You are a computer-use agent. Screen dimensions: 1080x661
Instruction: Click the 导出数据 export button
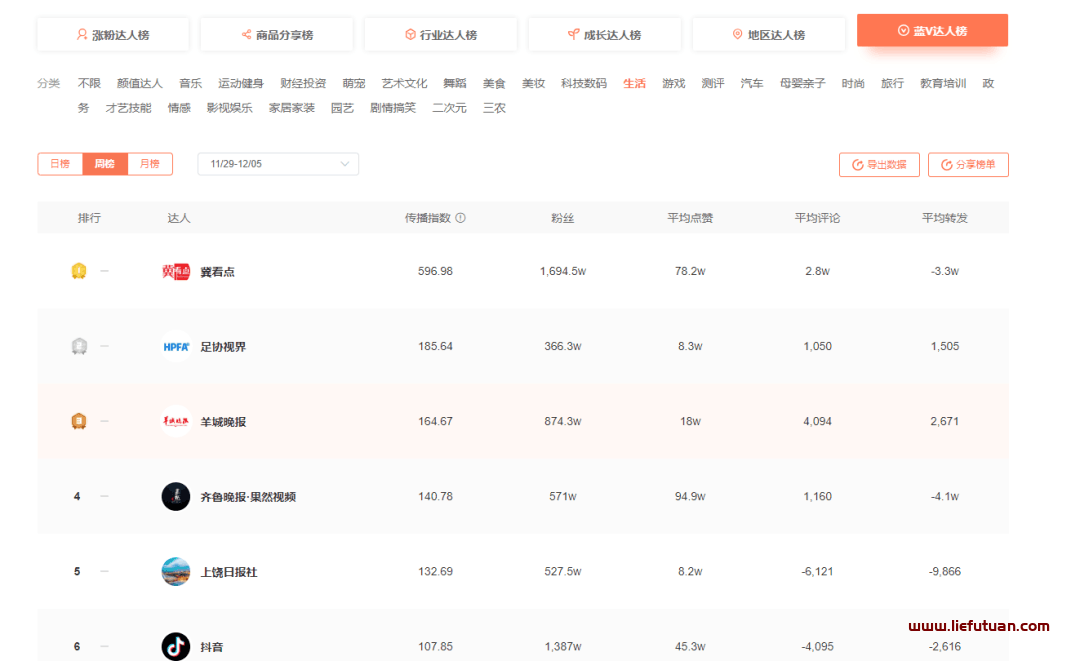point(879,165)
